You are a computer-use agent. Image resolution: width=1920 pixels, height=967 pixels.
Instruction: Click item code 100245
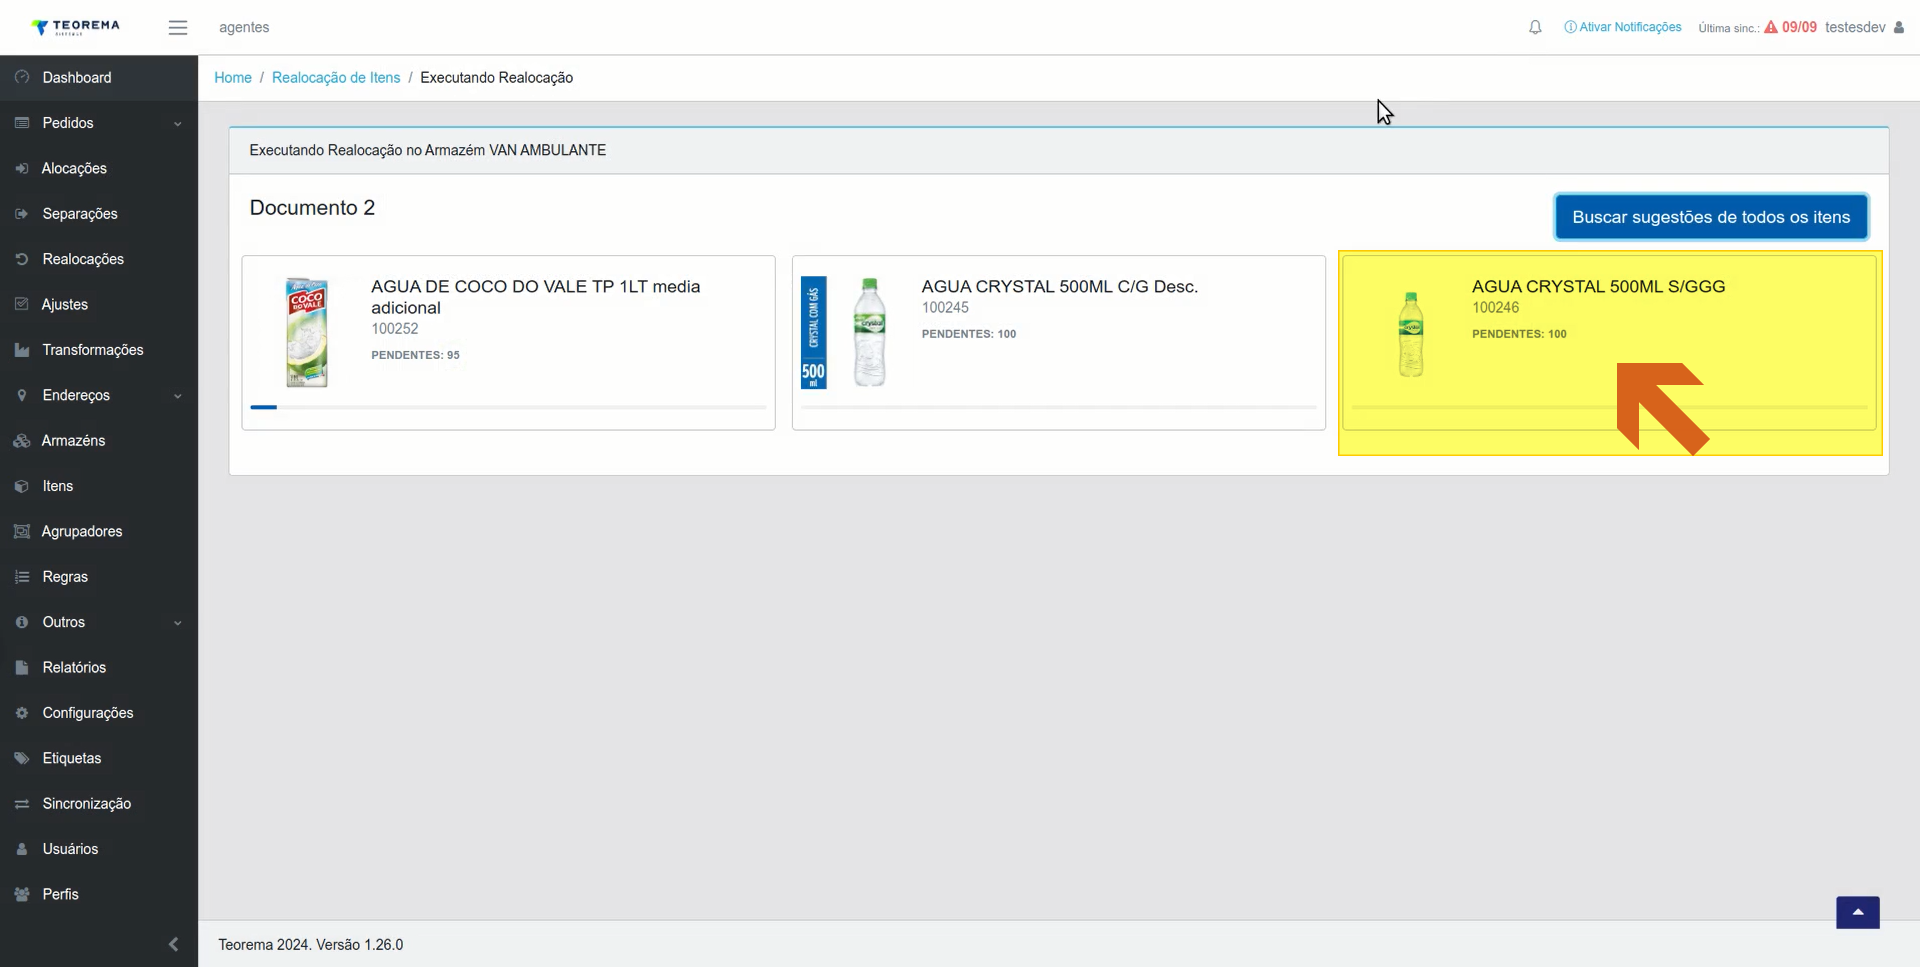945,307
